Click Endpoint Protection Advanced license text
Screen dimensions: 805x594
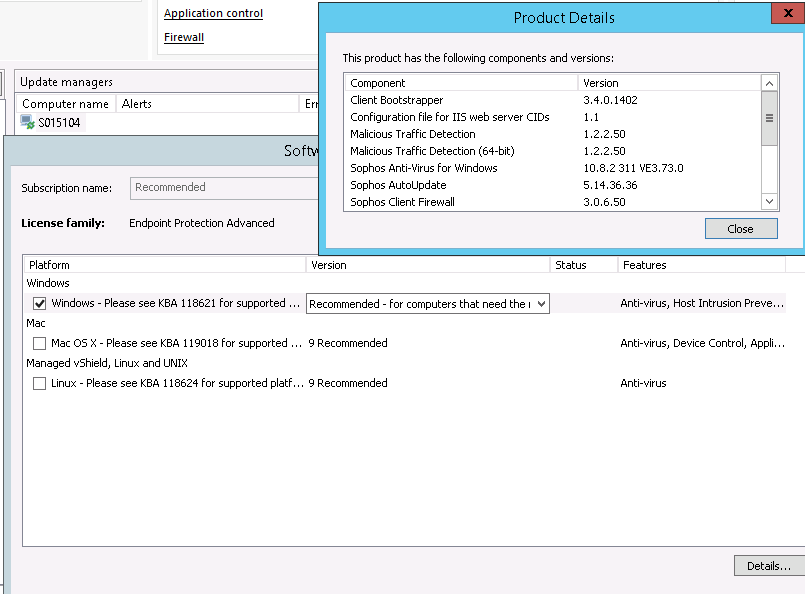coord(202,223)
